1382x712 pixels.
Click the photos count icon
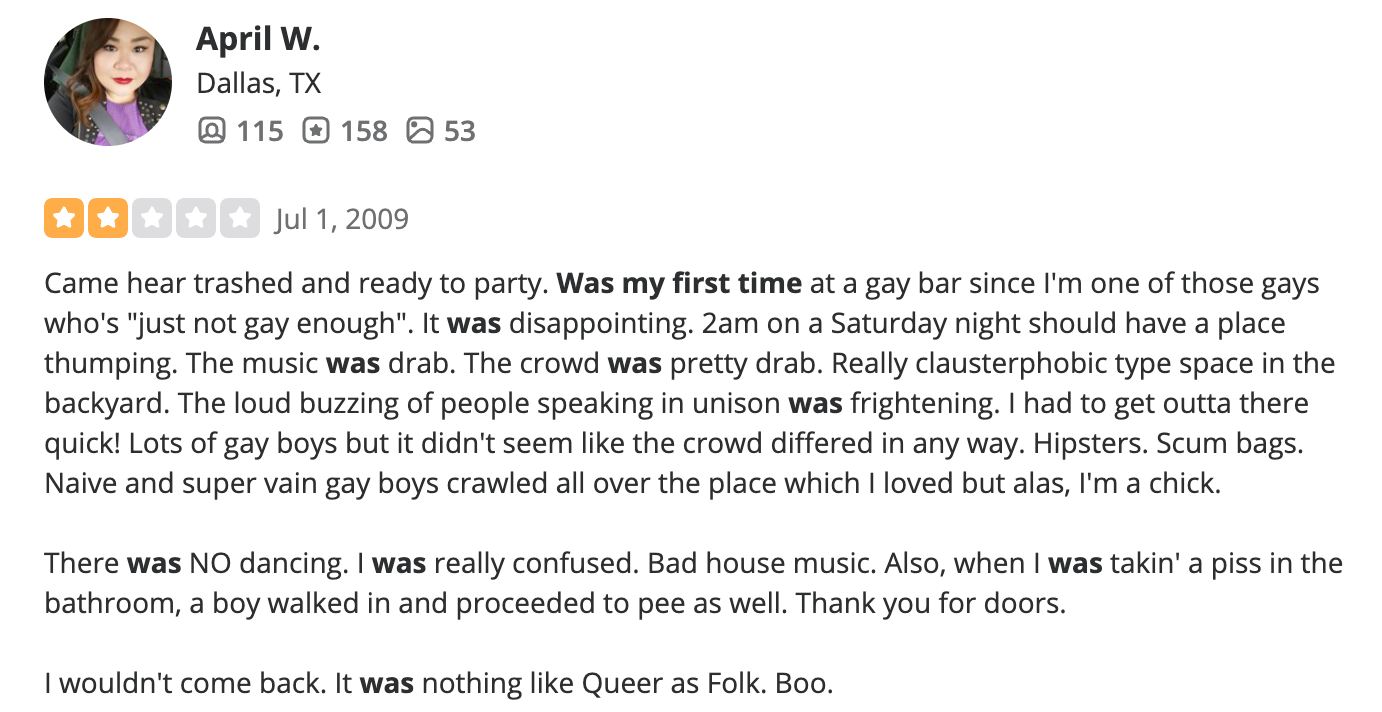(x=420, y=130)
